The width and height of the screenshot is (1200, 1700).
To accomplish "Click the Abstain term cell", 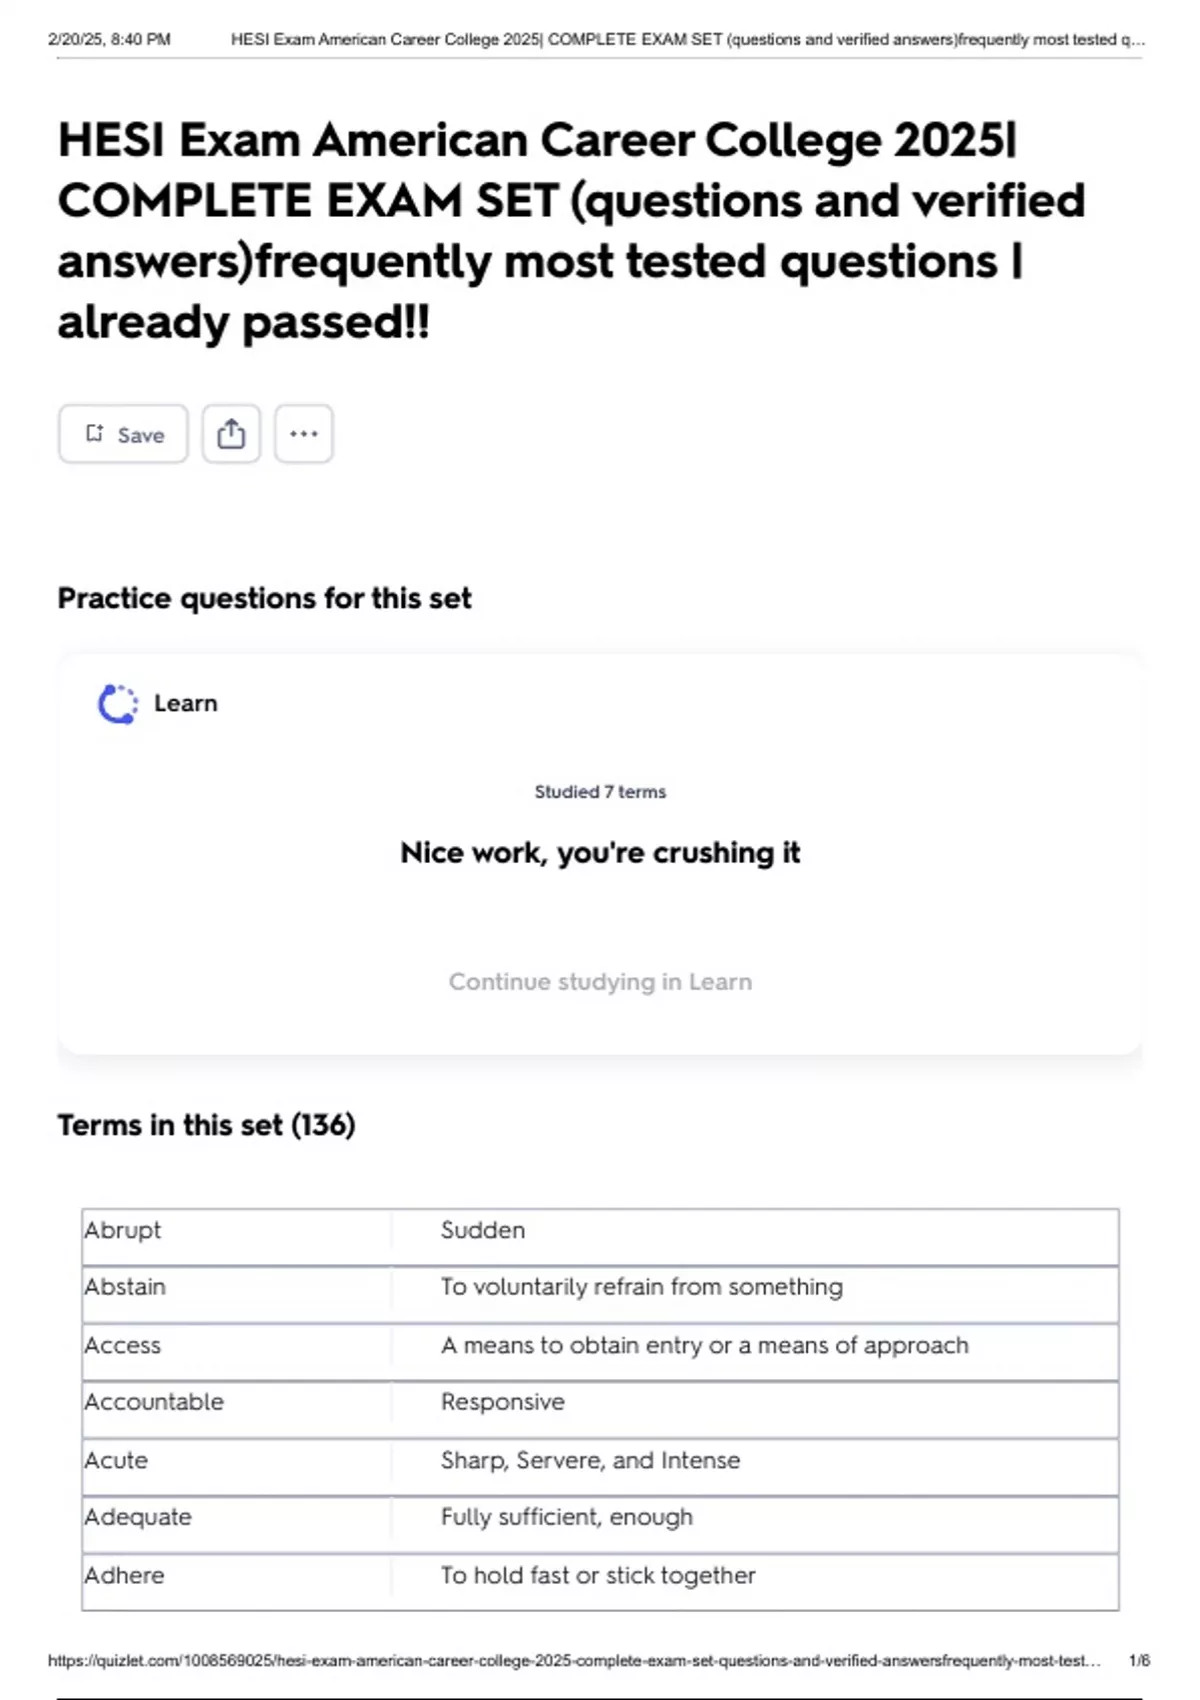I will click(125, 1287).
